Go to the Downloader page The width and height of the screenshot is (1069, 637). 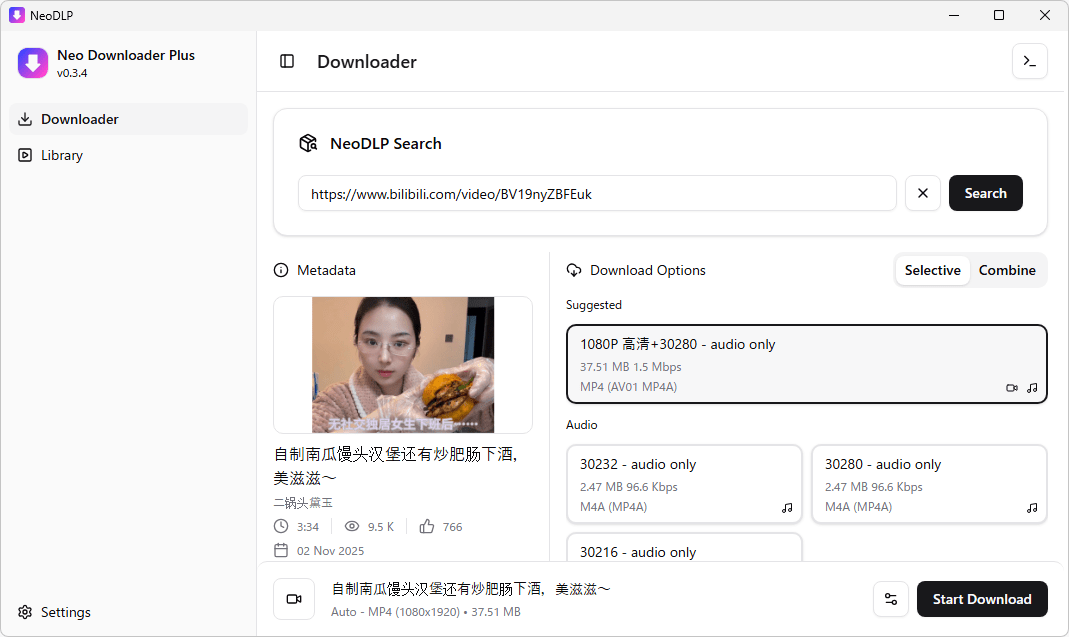pos(80,119)
